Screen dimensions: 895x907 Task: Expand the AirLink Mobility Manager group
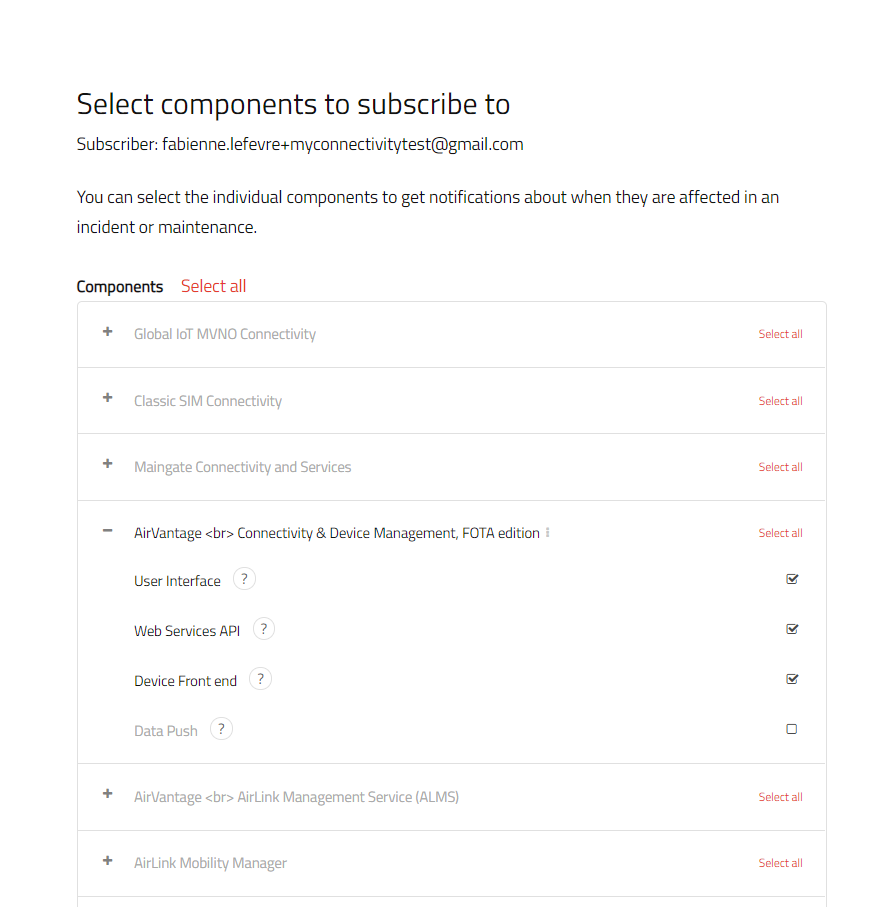click(x=108, y=860)
